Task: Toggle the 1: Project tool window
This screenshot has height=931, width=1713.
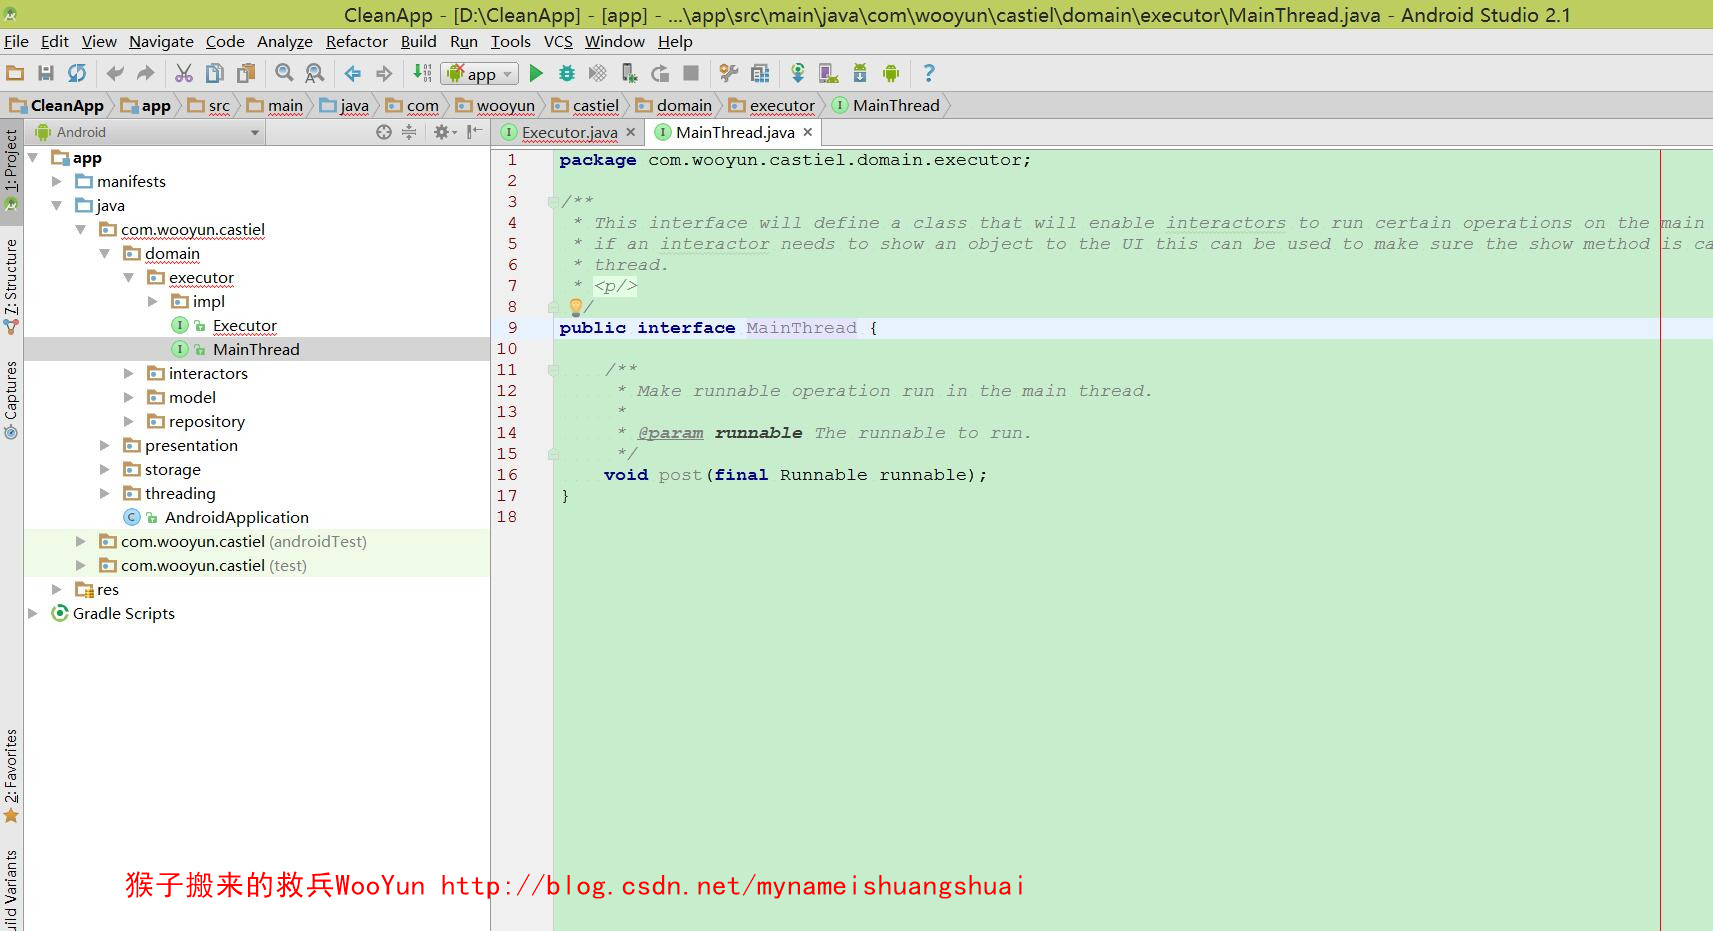Action: coord(11,160)
